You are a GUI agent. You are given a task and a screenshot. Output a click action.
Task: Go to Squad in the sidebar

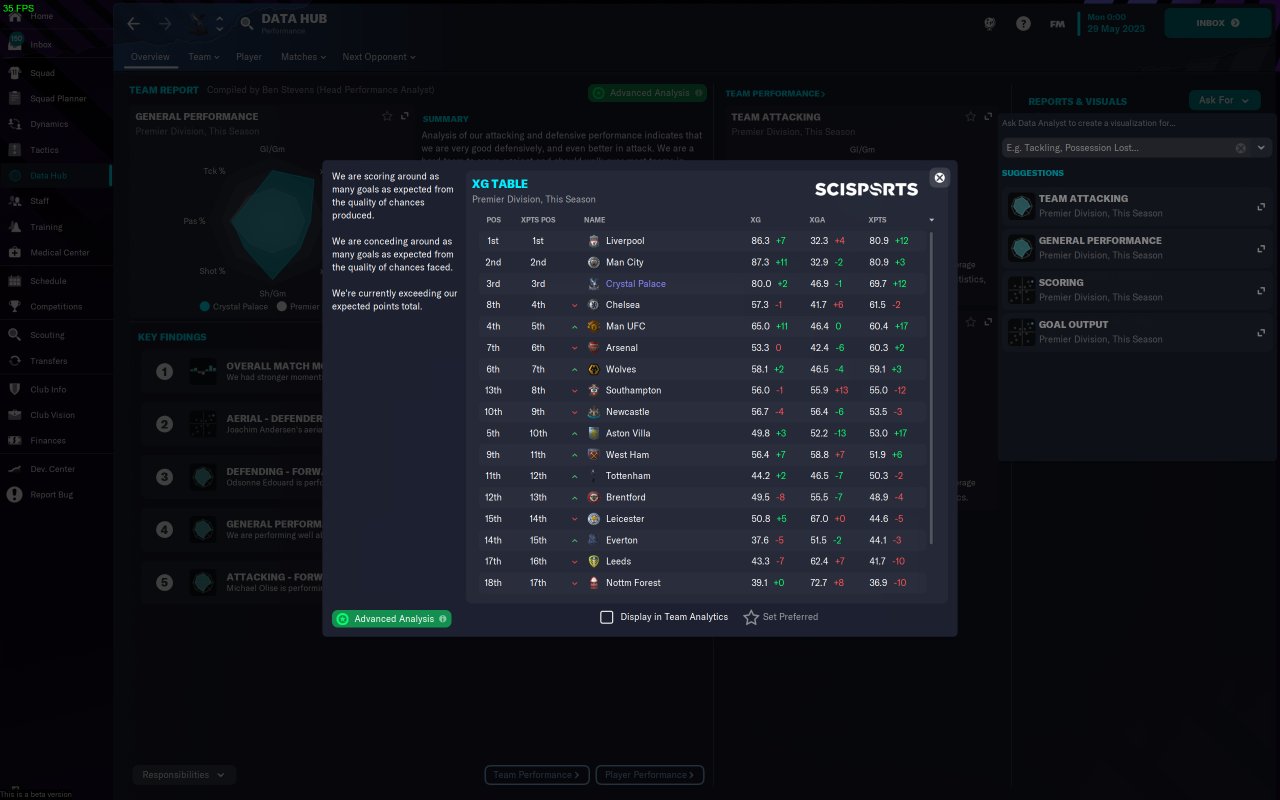(x=42, y=73)
